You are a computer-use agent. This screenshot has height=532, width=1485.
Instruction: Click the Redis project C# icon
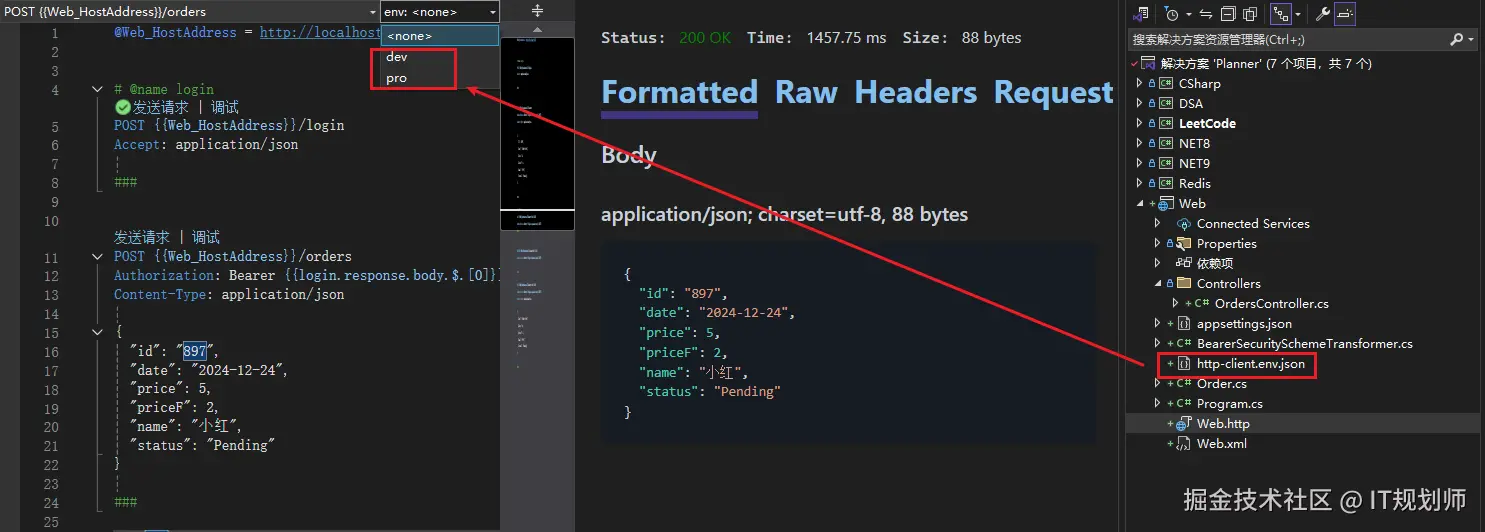point(1166,183)
